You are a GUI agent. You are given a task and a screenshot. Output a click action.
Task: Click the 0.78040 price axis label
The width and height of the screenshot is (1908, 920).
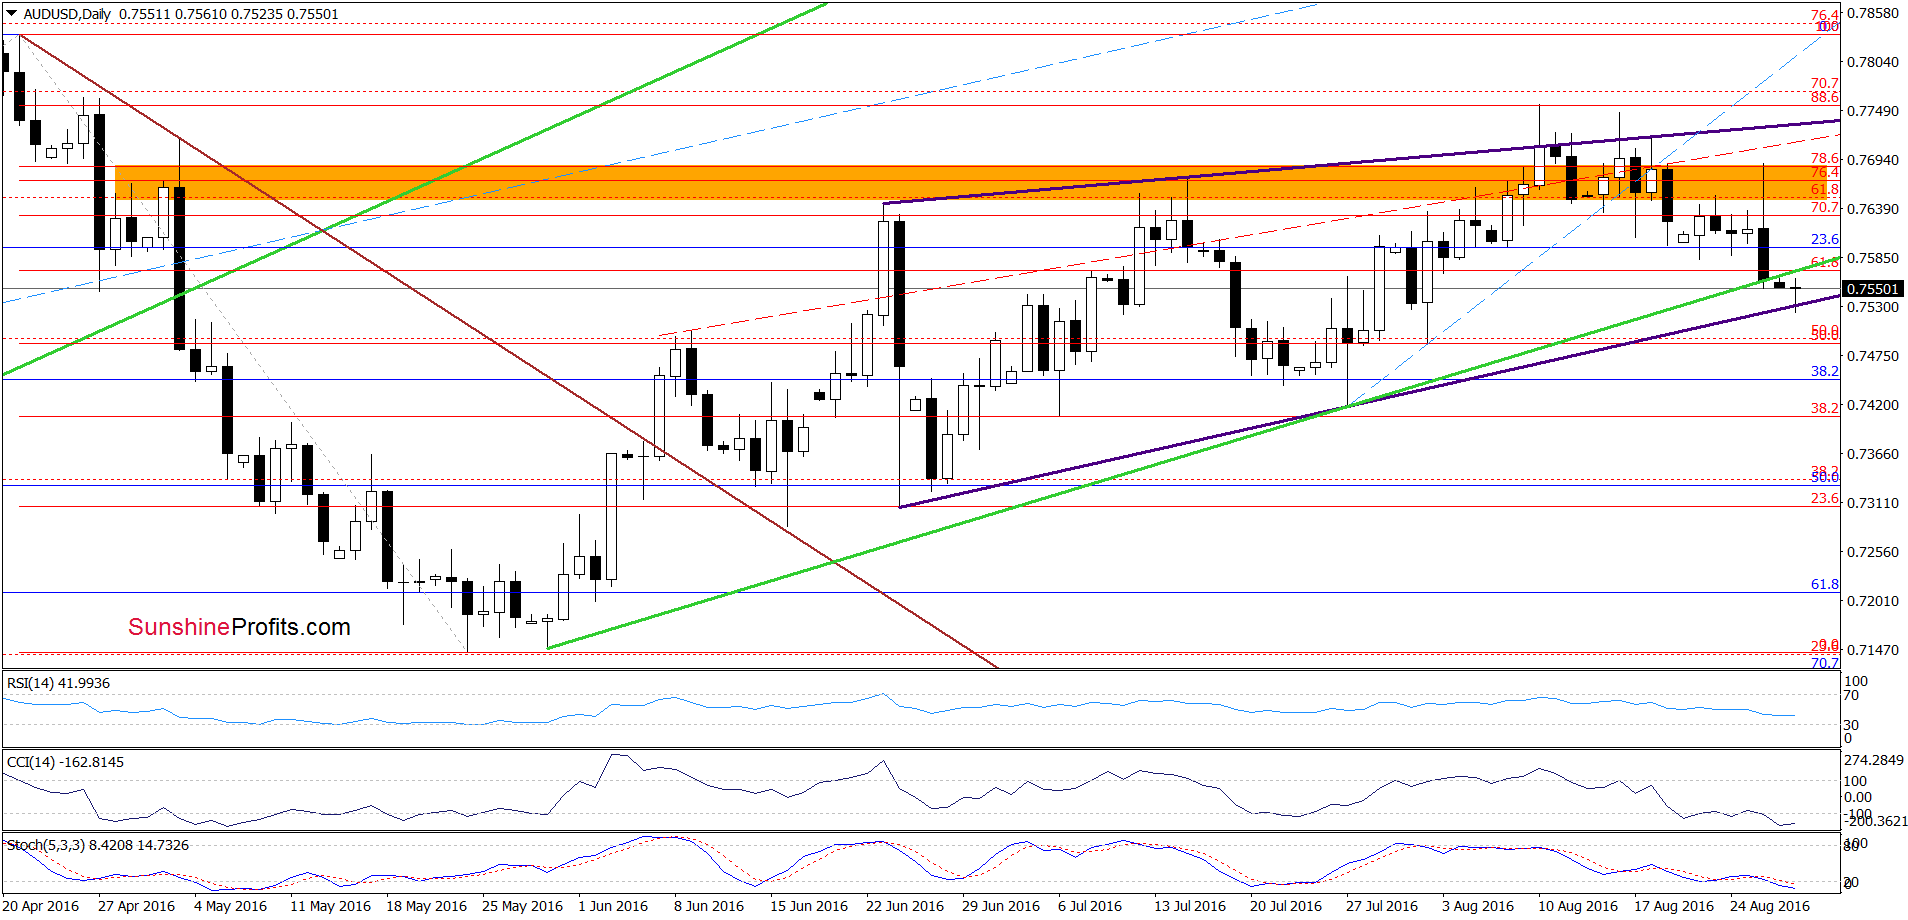pos(1872,62)
